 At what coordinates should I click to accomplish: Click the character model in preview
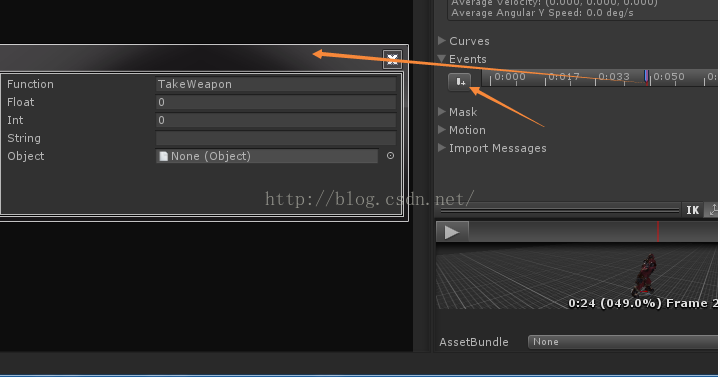[645, 275]
